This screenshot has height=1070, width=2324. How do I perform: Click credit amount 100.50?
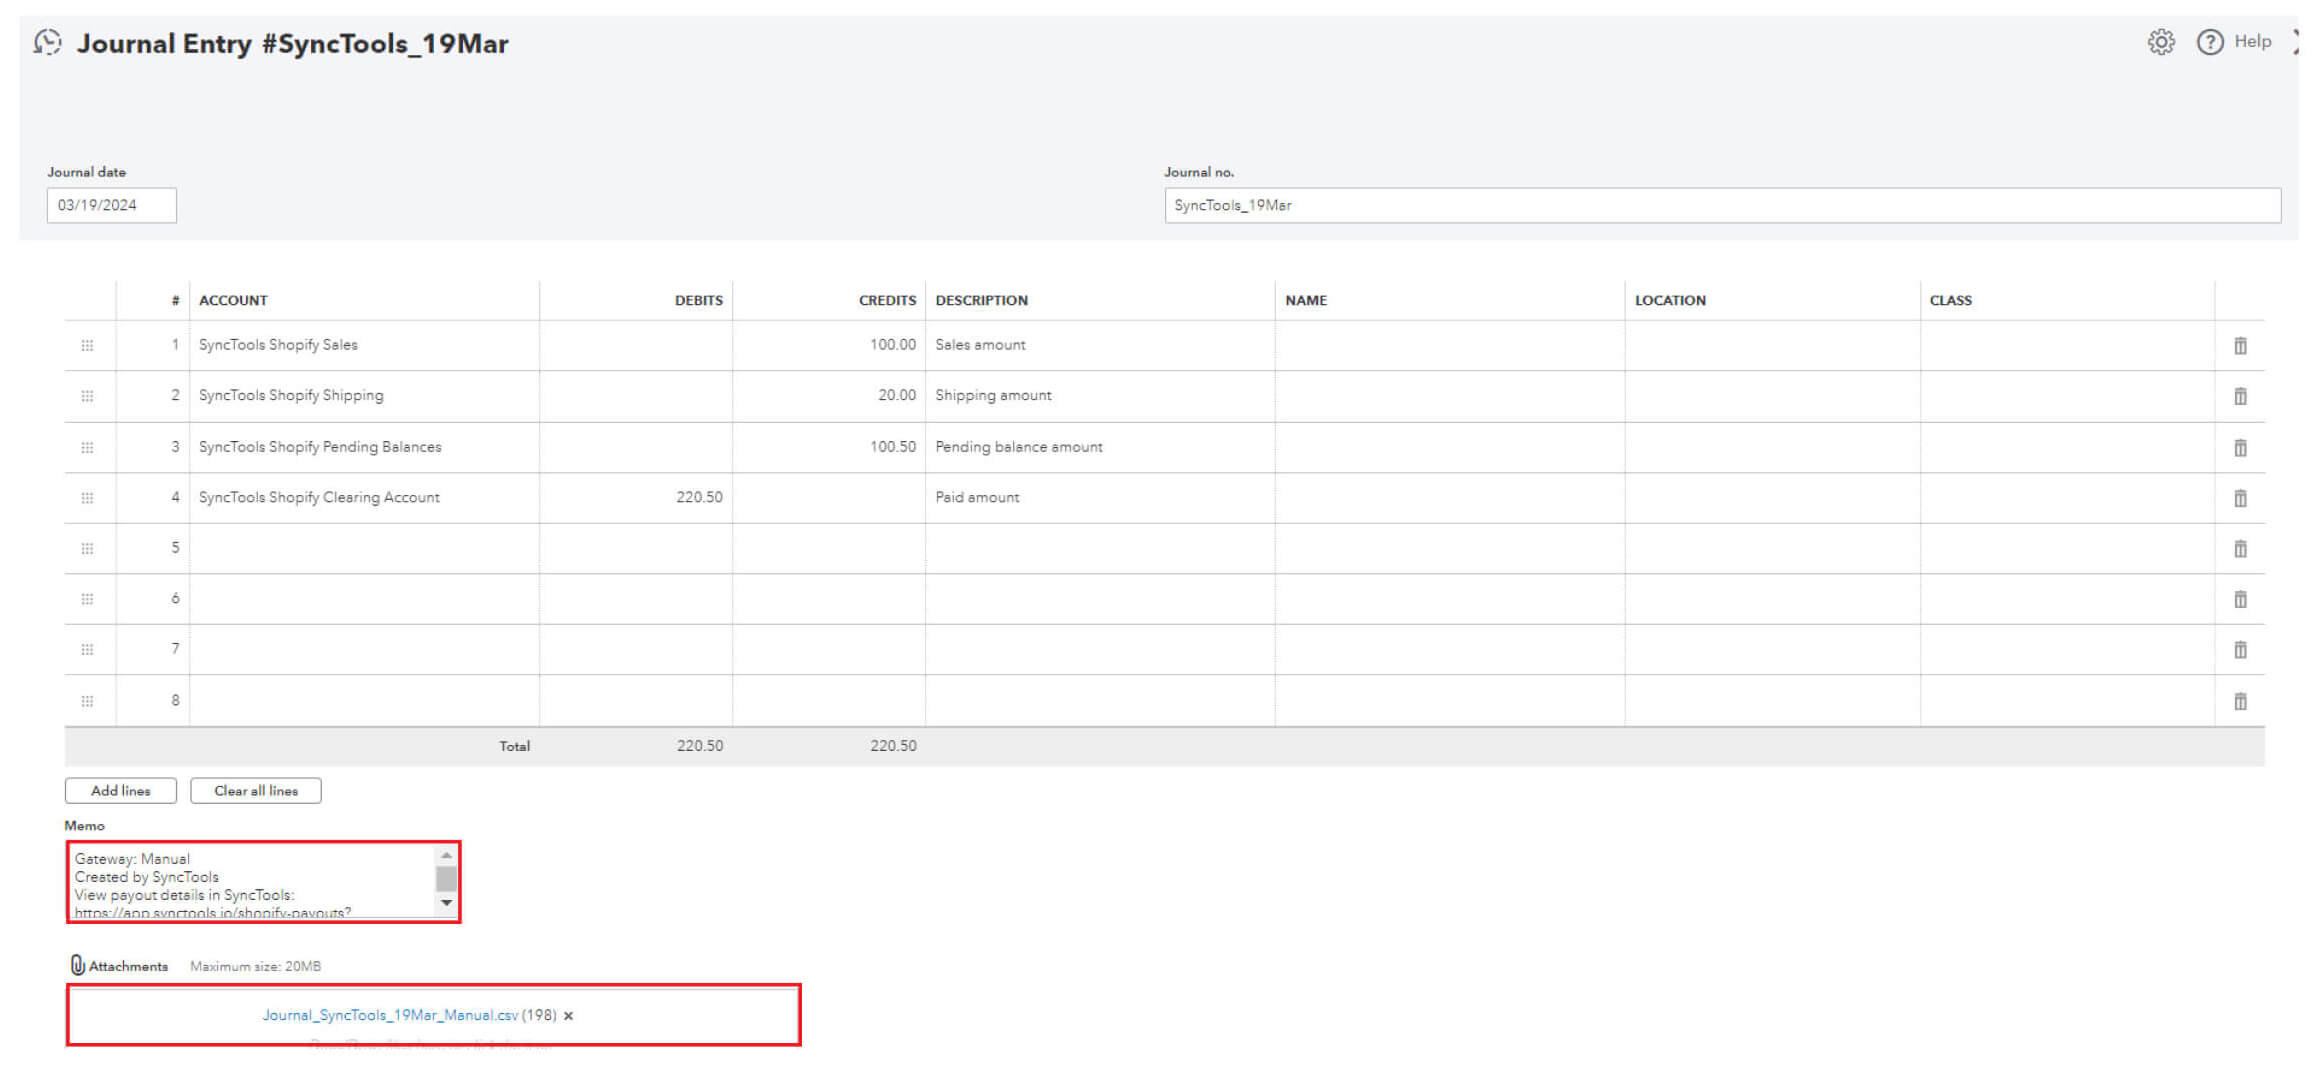click(x=892, y=447)
